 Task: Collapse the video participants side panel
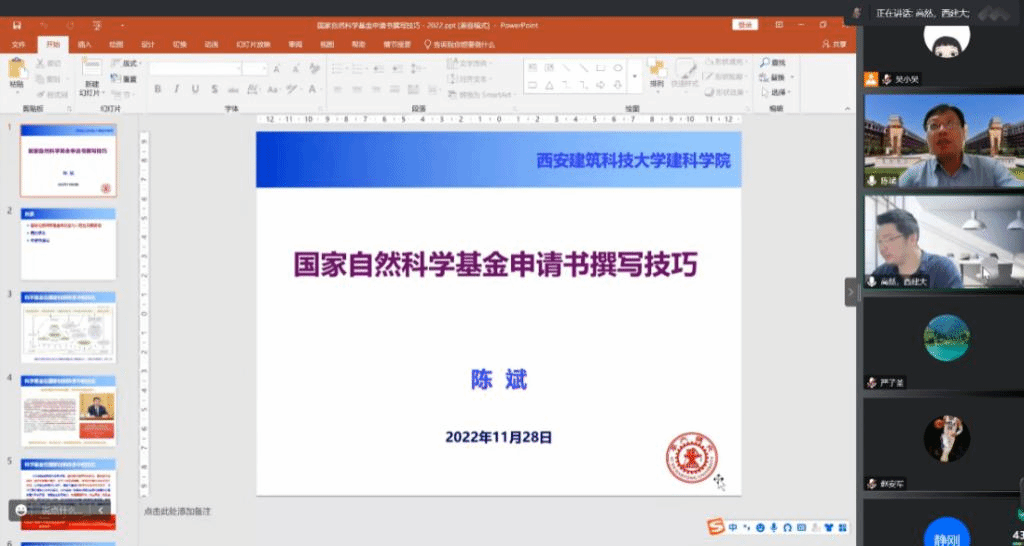[851, 292]
